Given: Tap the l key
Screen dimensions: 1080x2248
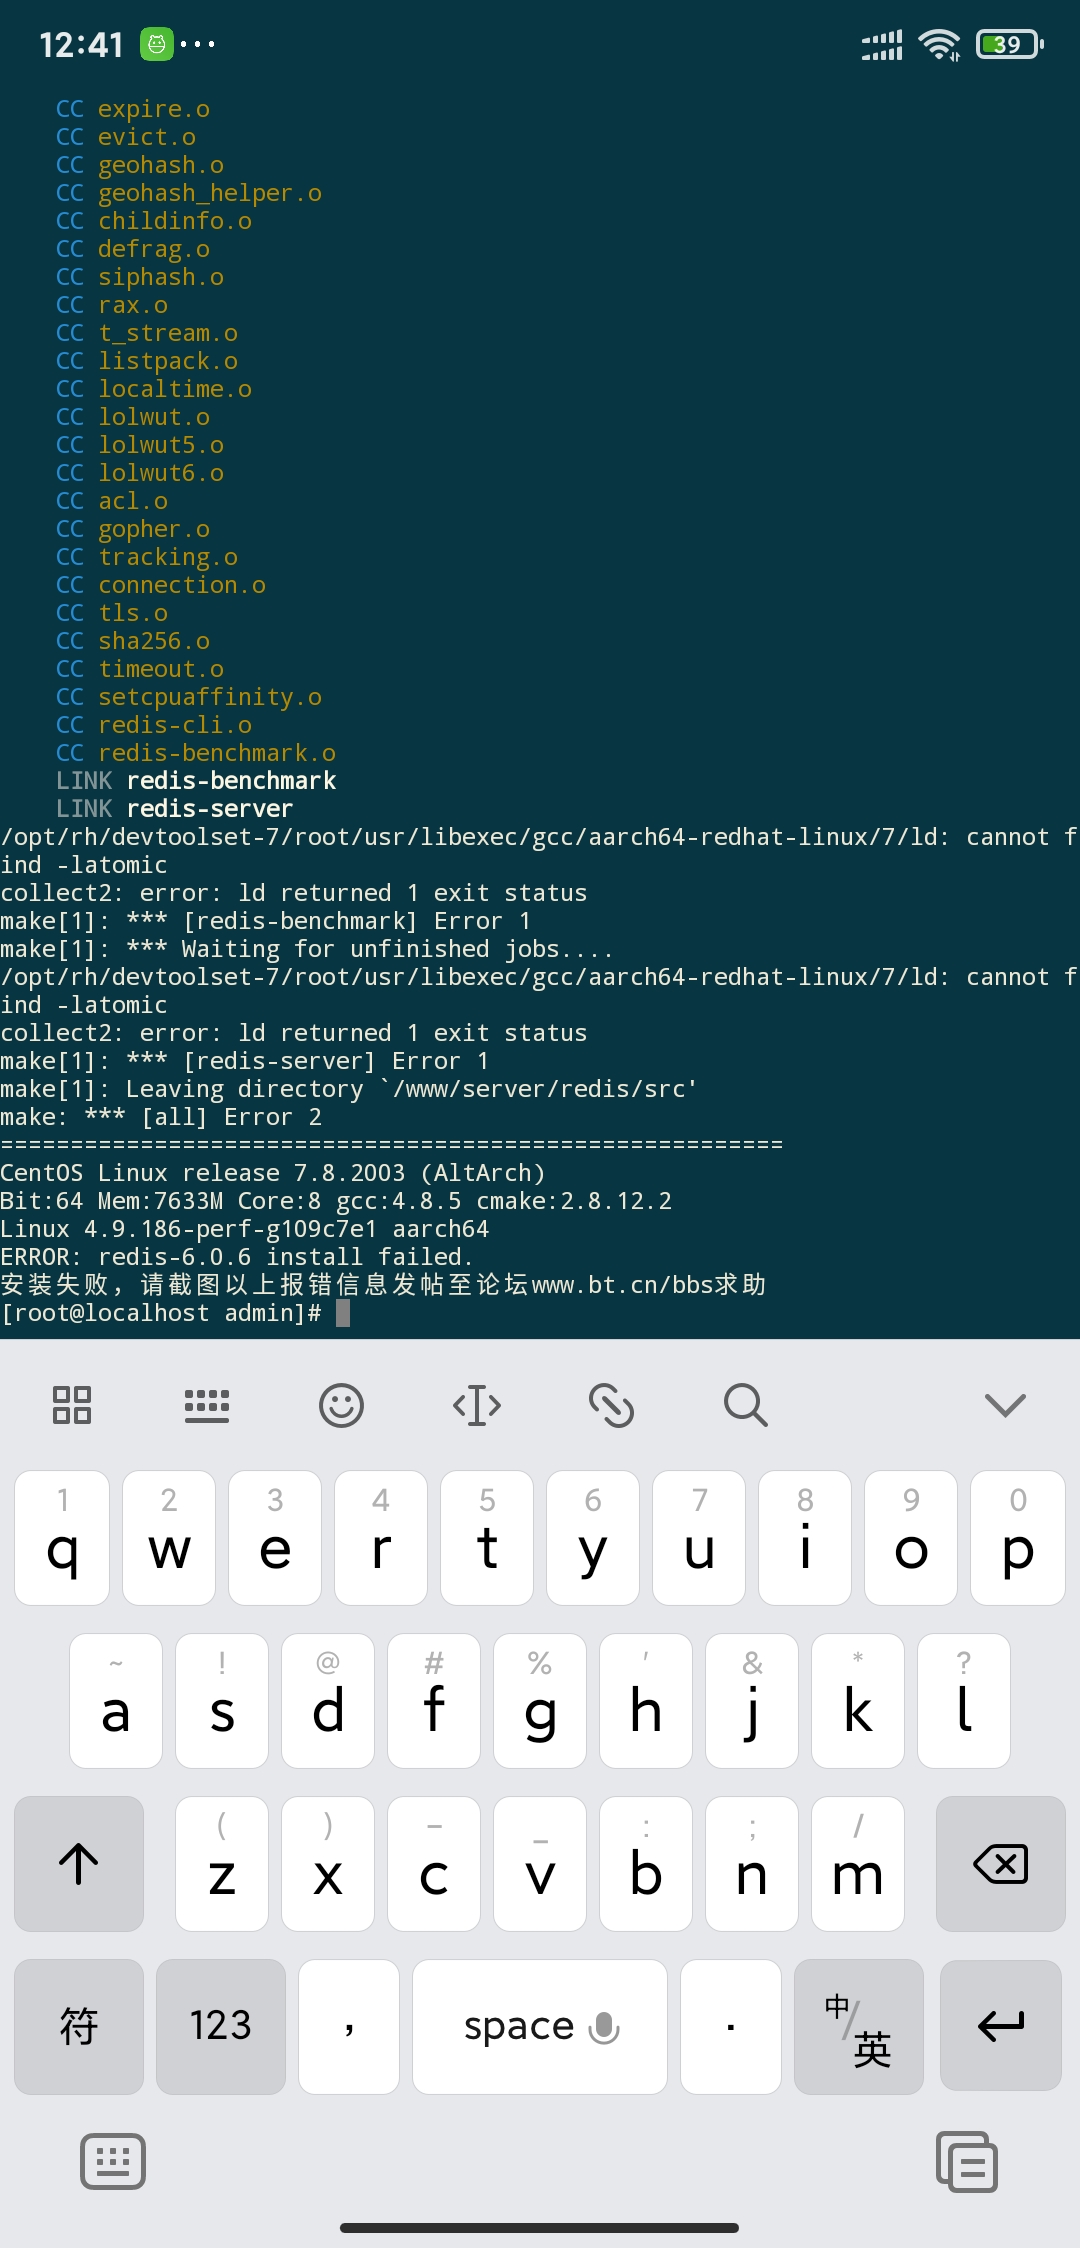Looking at the screenshot, I should 964,1701.
